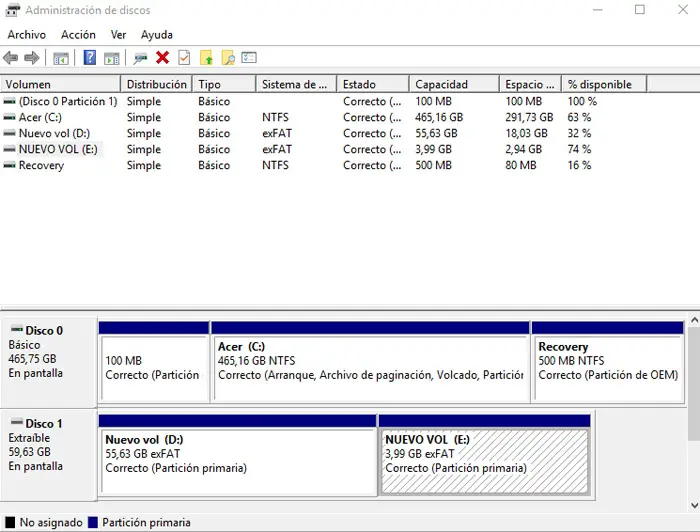Select the NUEVO VOL (E:) partition block

[484, 459]
